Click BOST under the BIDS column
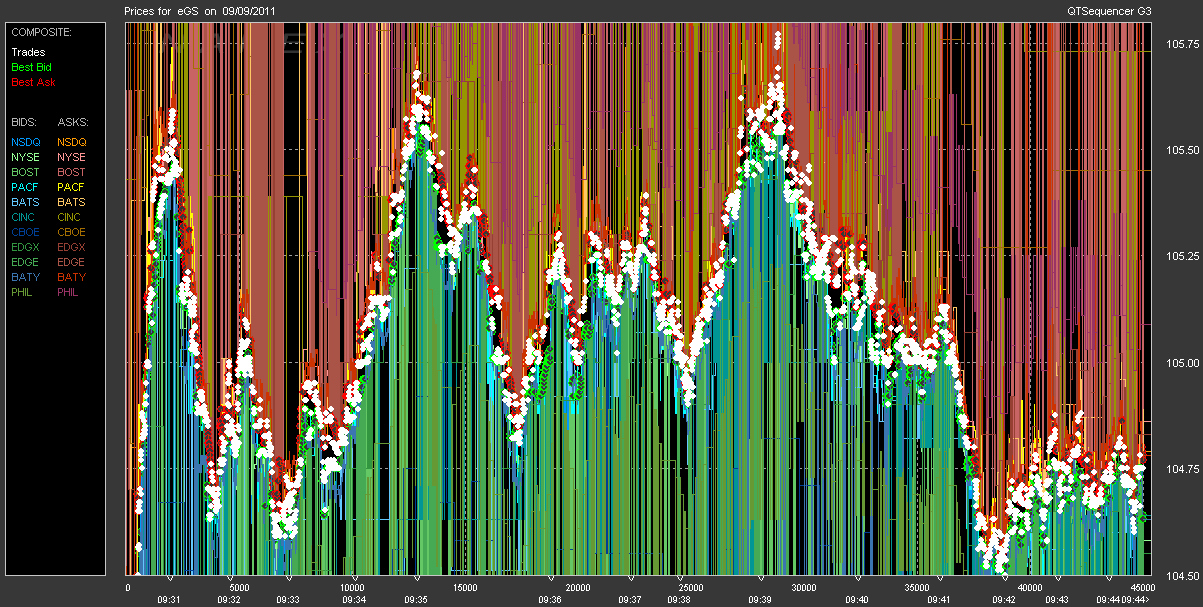 (x=25, y=173)
